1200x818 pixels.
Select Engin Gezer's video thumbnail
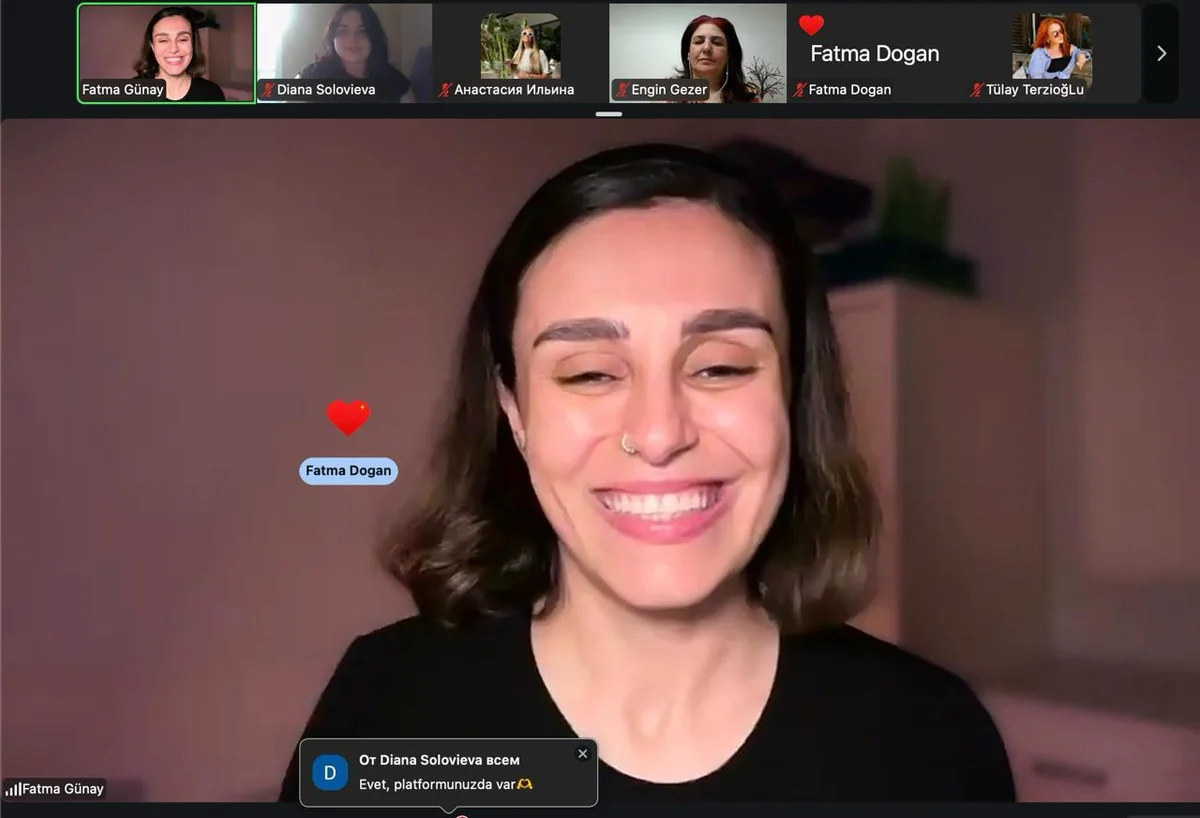click(698, 53)
